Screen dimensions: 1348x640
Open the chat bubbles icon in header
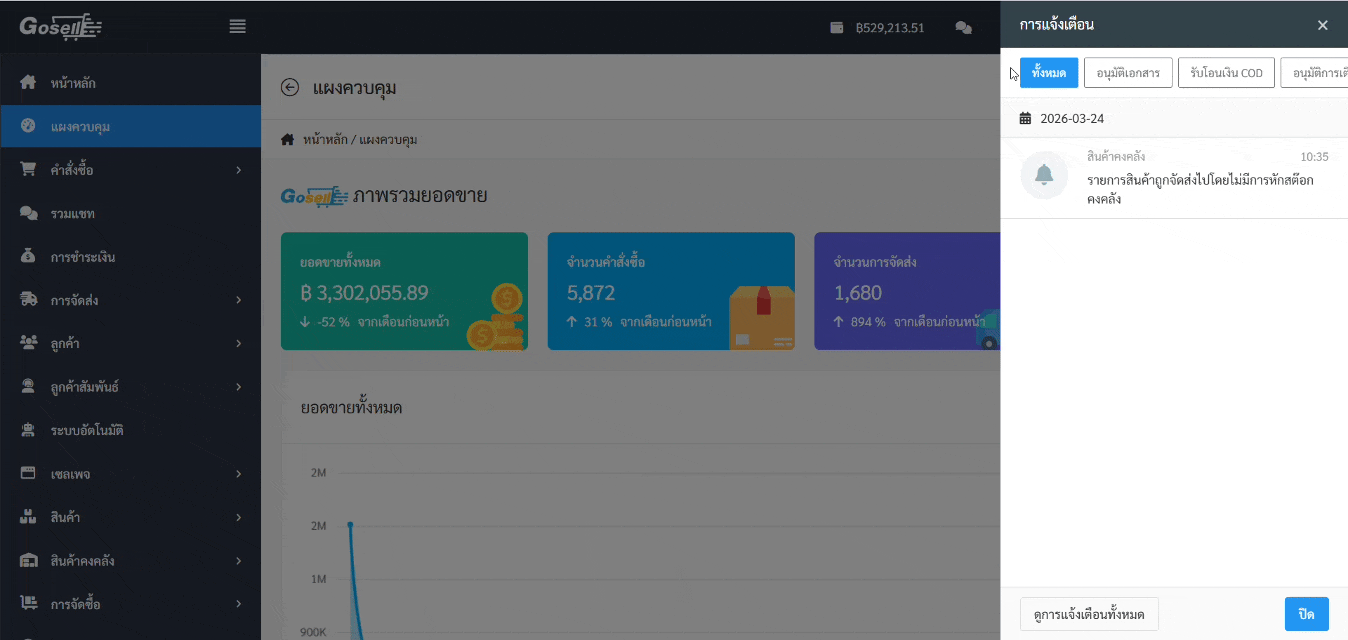(x=963, y=28)
